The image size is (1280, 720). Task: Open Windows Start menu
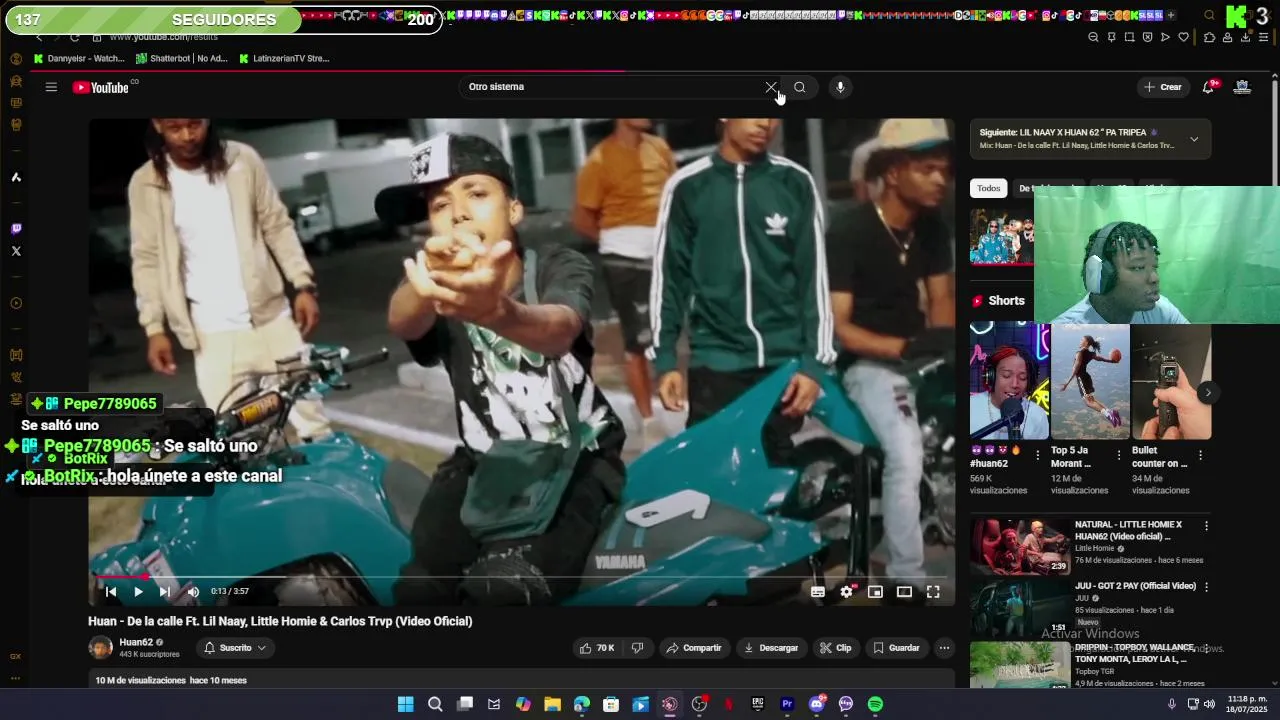pyautogui.click(x=405, y=704)
